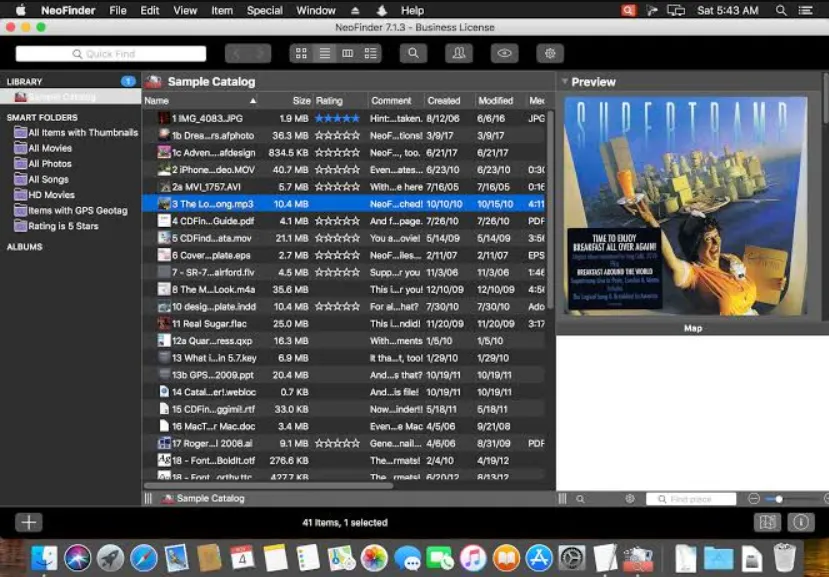Screen dimensions: 829x577
Task: Open the File menu
Action: 118,10
